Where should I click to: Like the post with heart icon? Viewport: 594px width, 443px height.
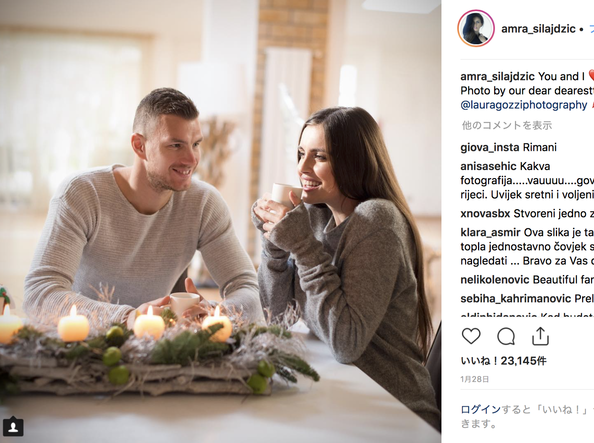pos(471,336)
